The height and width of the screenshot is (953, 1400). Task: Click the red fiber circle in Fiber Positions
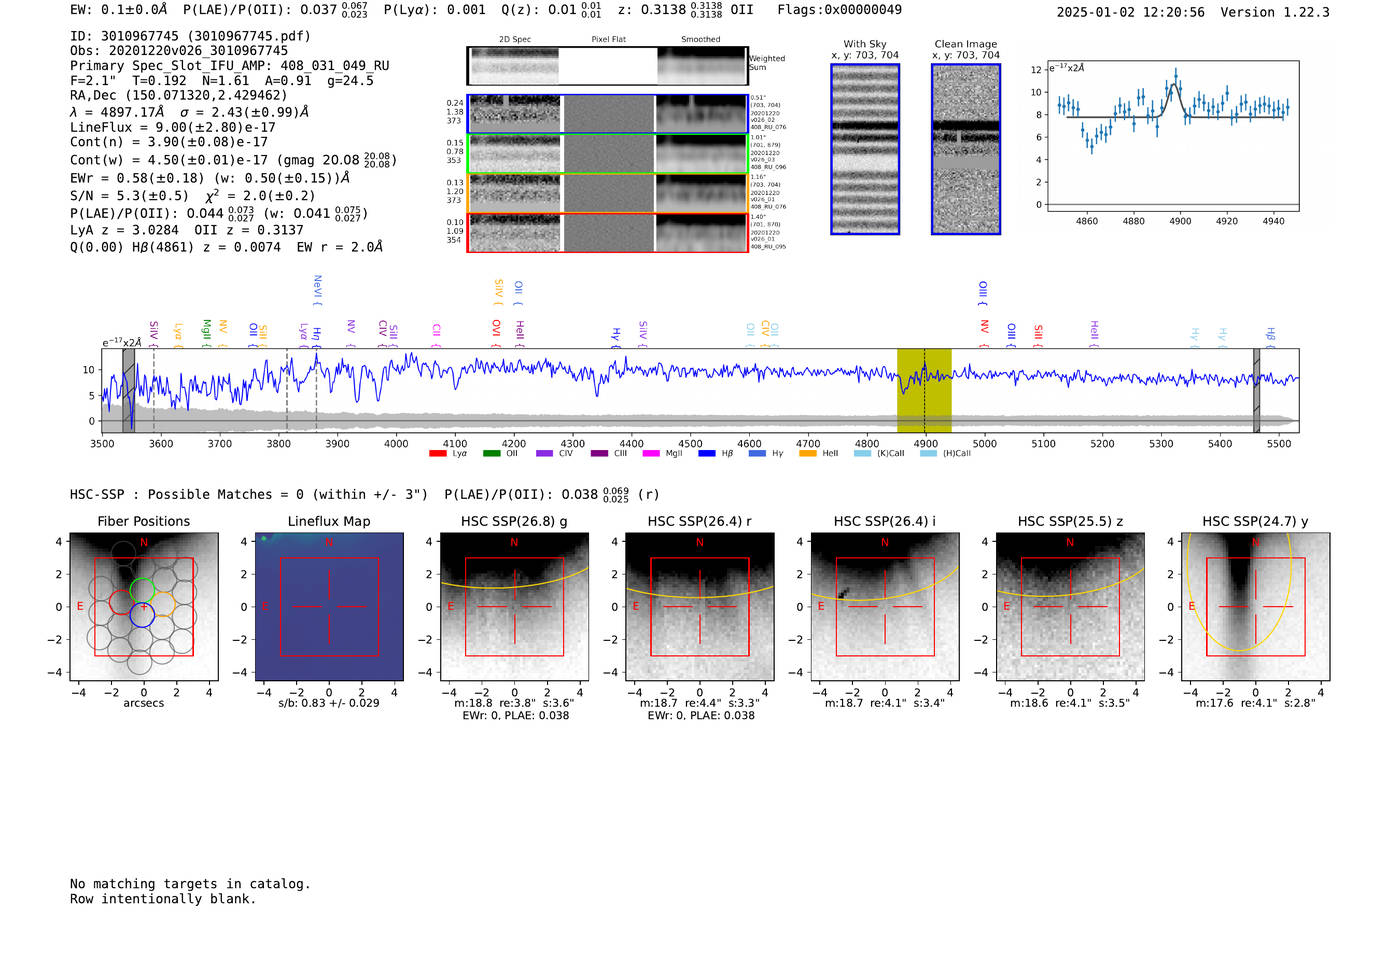121,602
